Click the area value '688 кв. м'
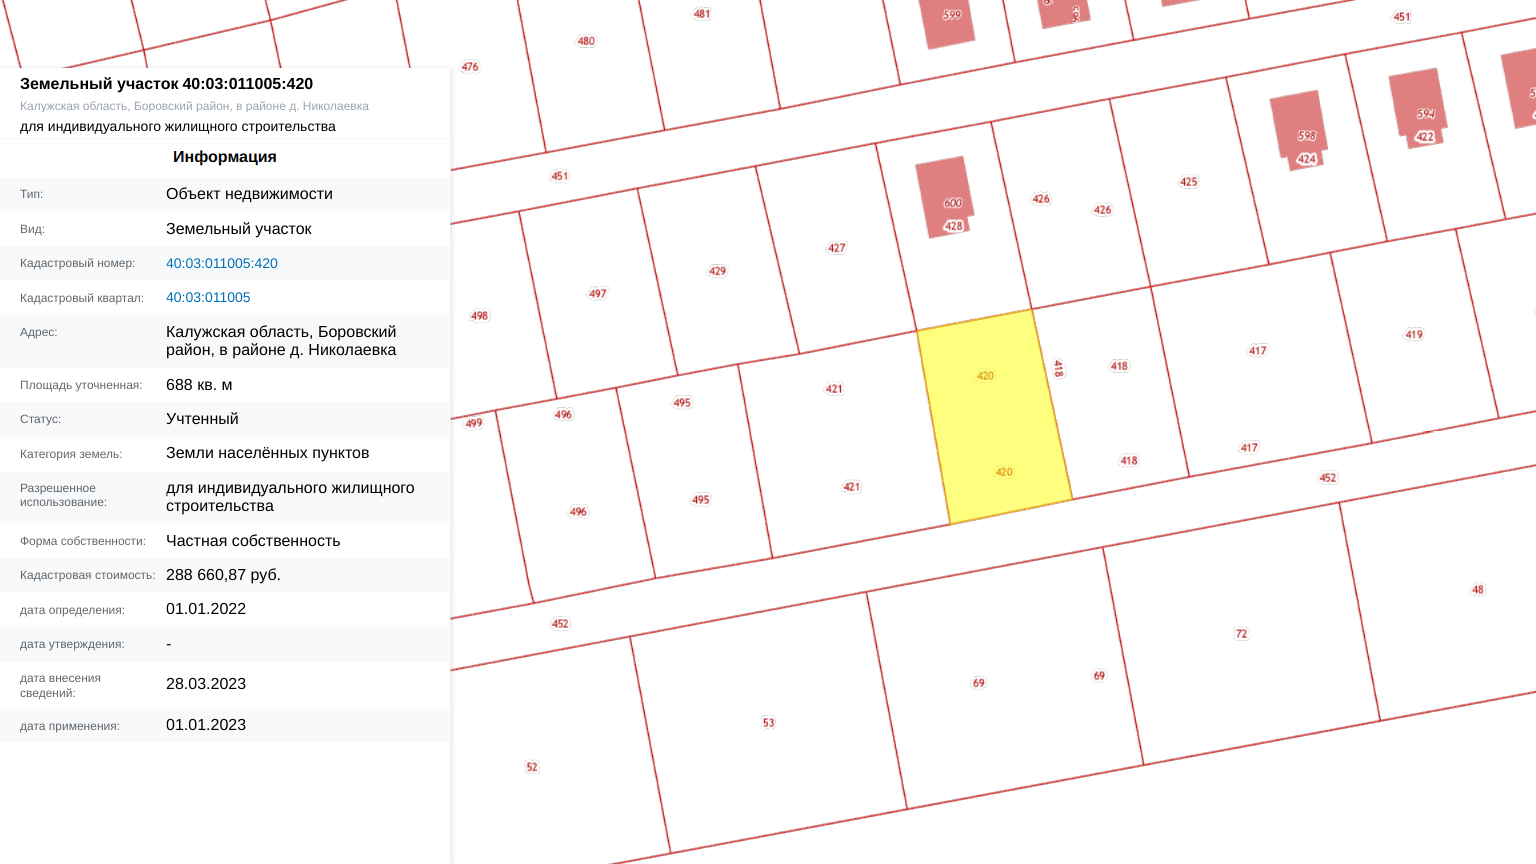1536x864 pixels. tap(199, 385)
